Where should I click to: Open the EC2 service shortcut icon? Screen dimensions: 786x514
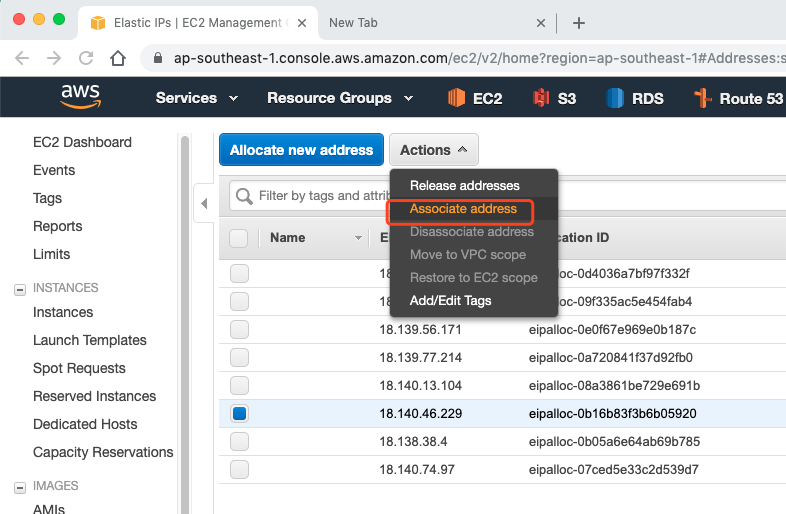[x=456, y=98]
